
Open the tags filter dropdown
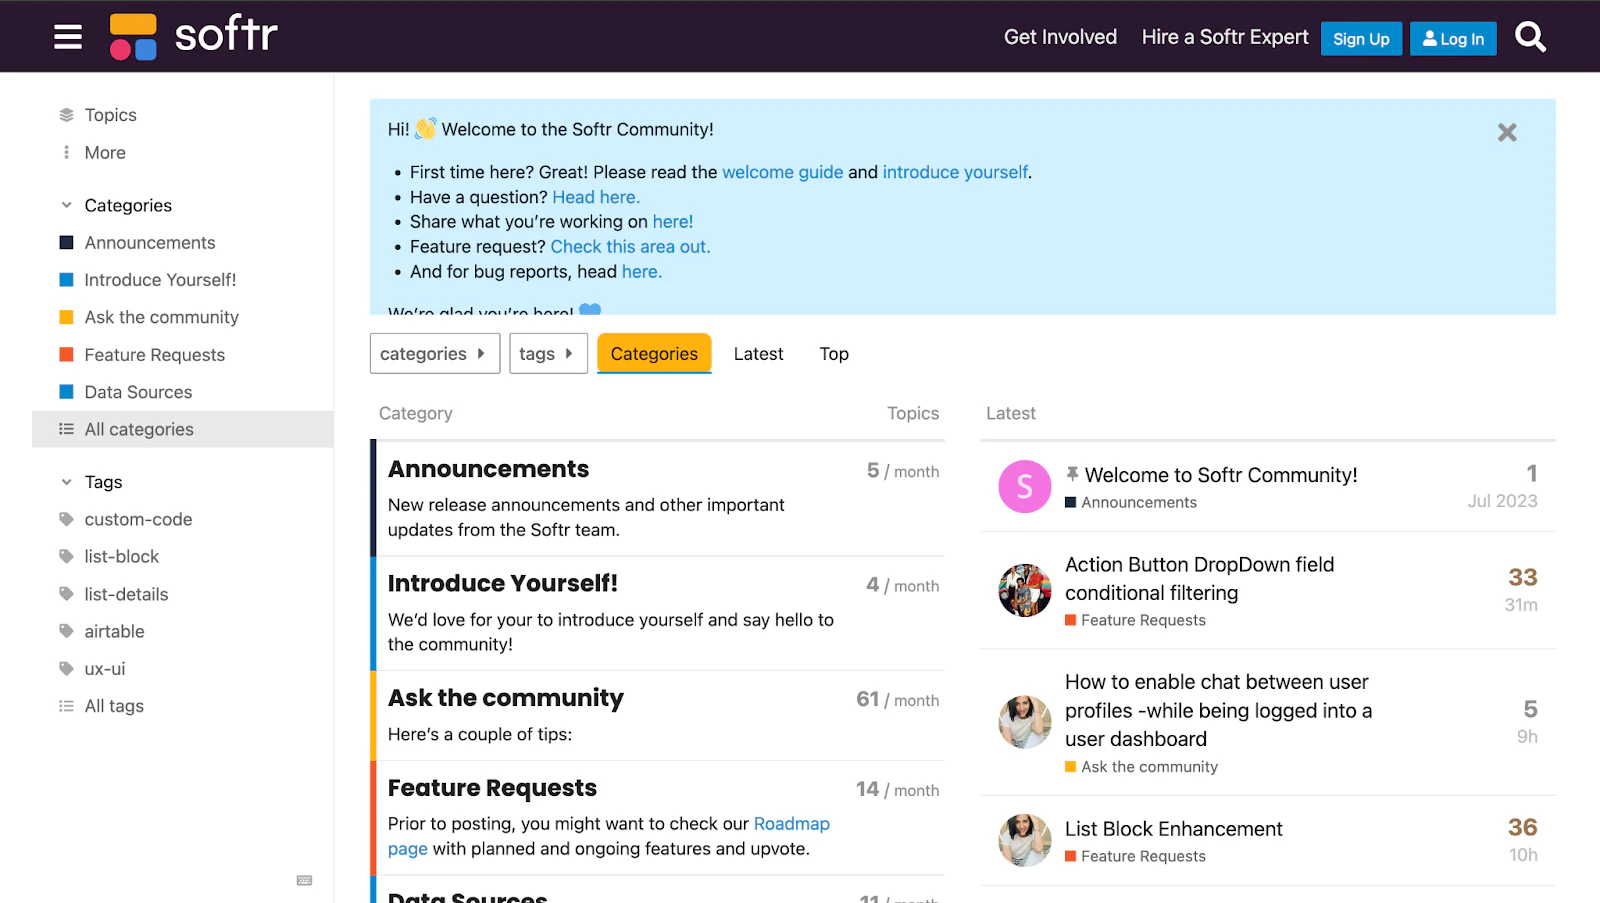point(548,353)
